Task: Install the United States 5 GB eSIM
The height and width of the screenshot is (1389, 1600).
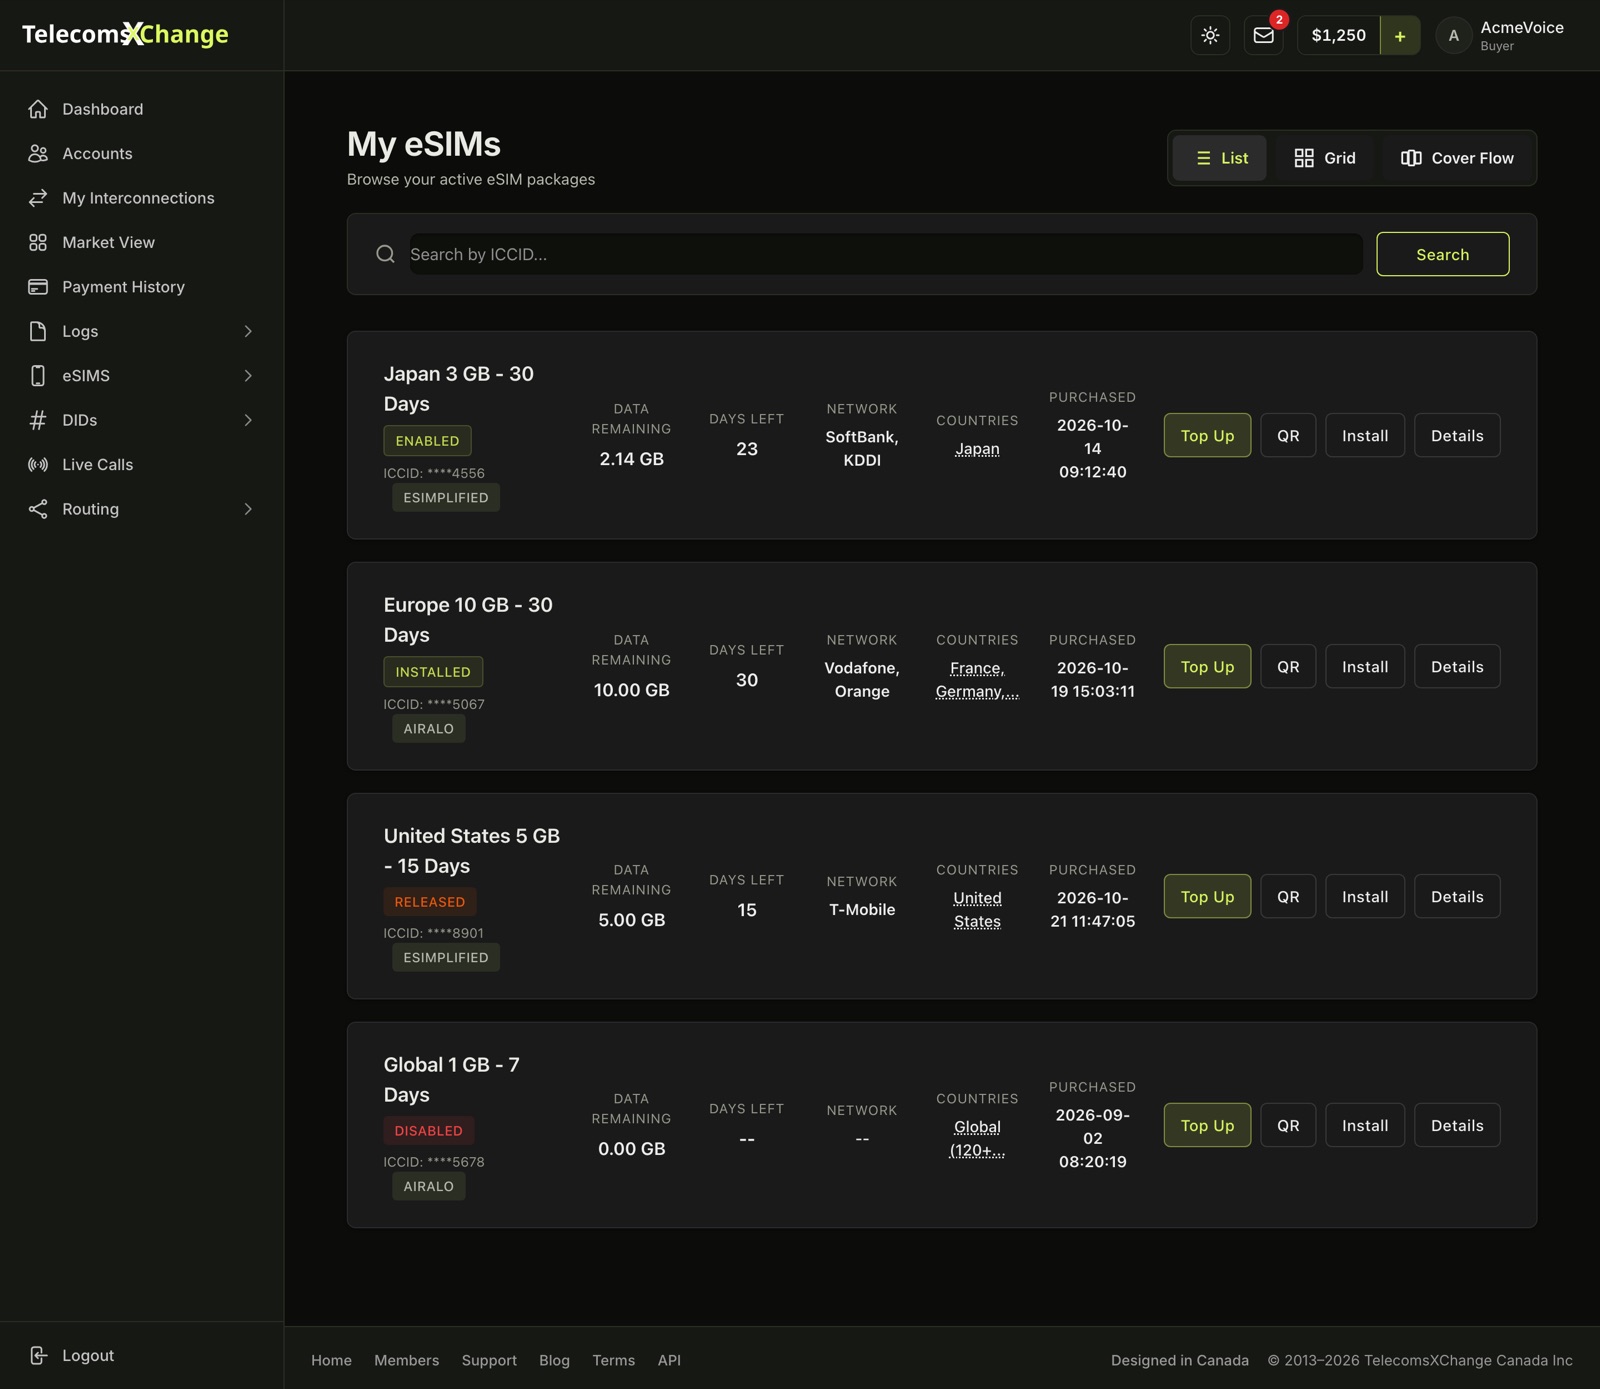Action: point(1365,896)
